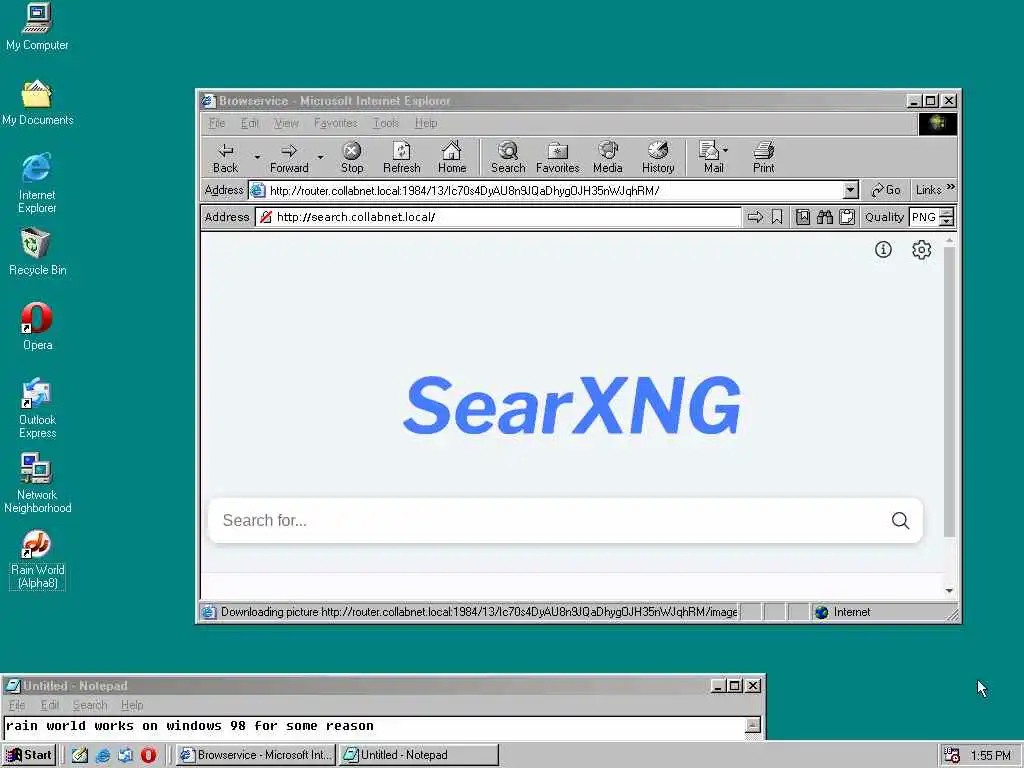Image resolution: width=1024 pixels, height=768 pixels.
Task: Open the File menu in Internet Explorer
Action: tap(217, 123)
